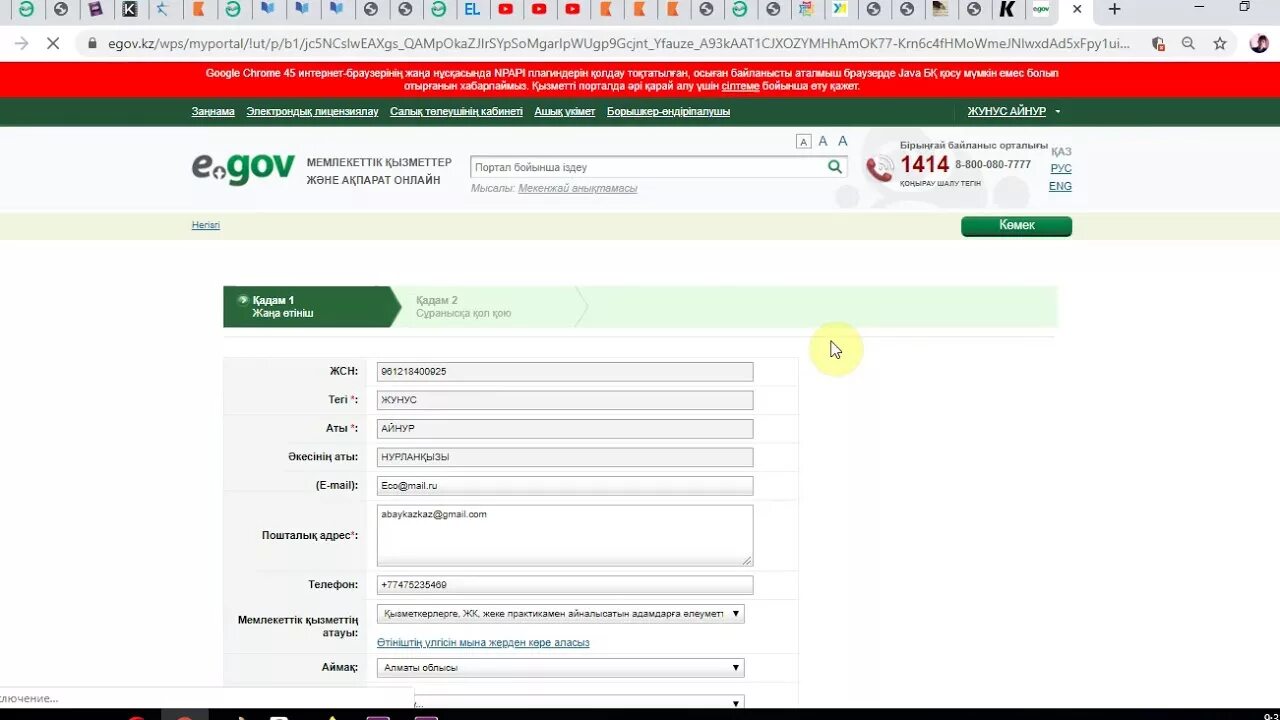Switch language to РУС
Image resolution: width=1280 pixels, height=720 pixels.
coord(1061,169)
